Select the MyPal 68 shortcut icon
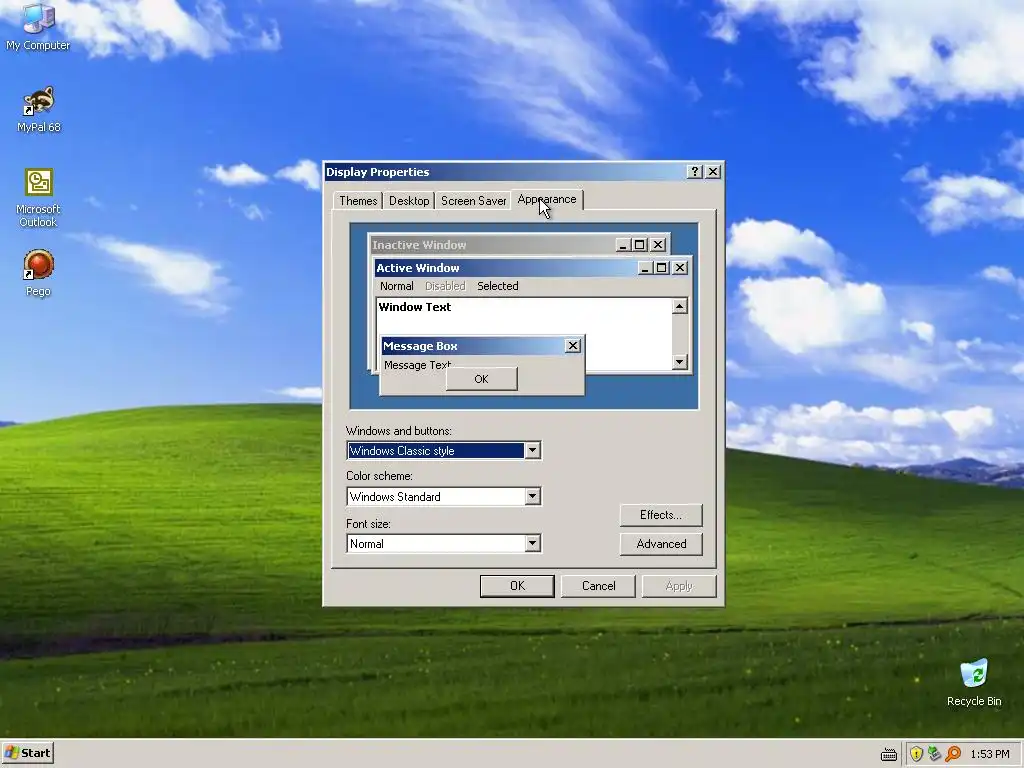 pos(38,108)
